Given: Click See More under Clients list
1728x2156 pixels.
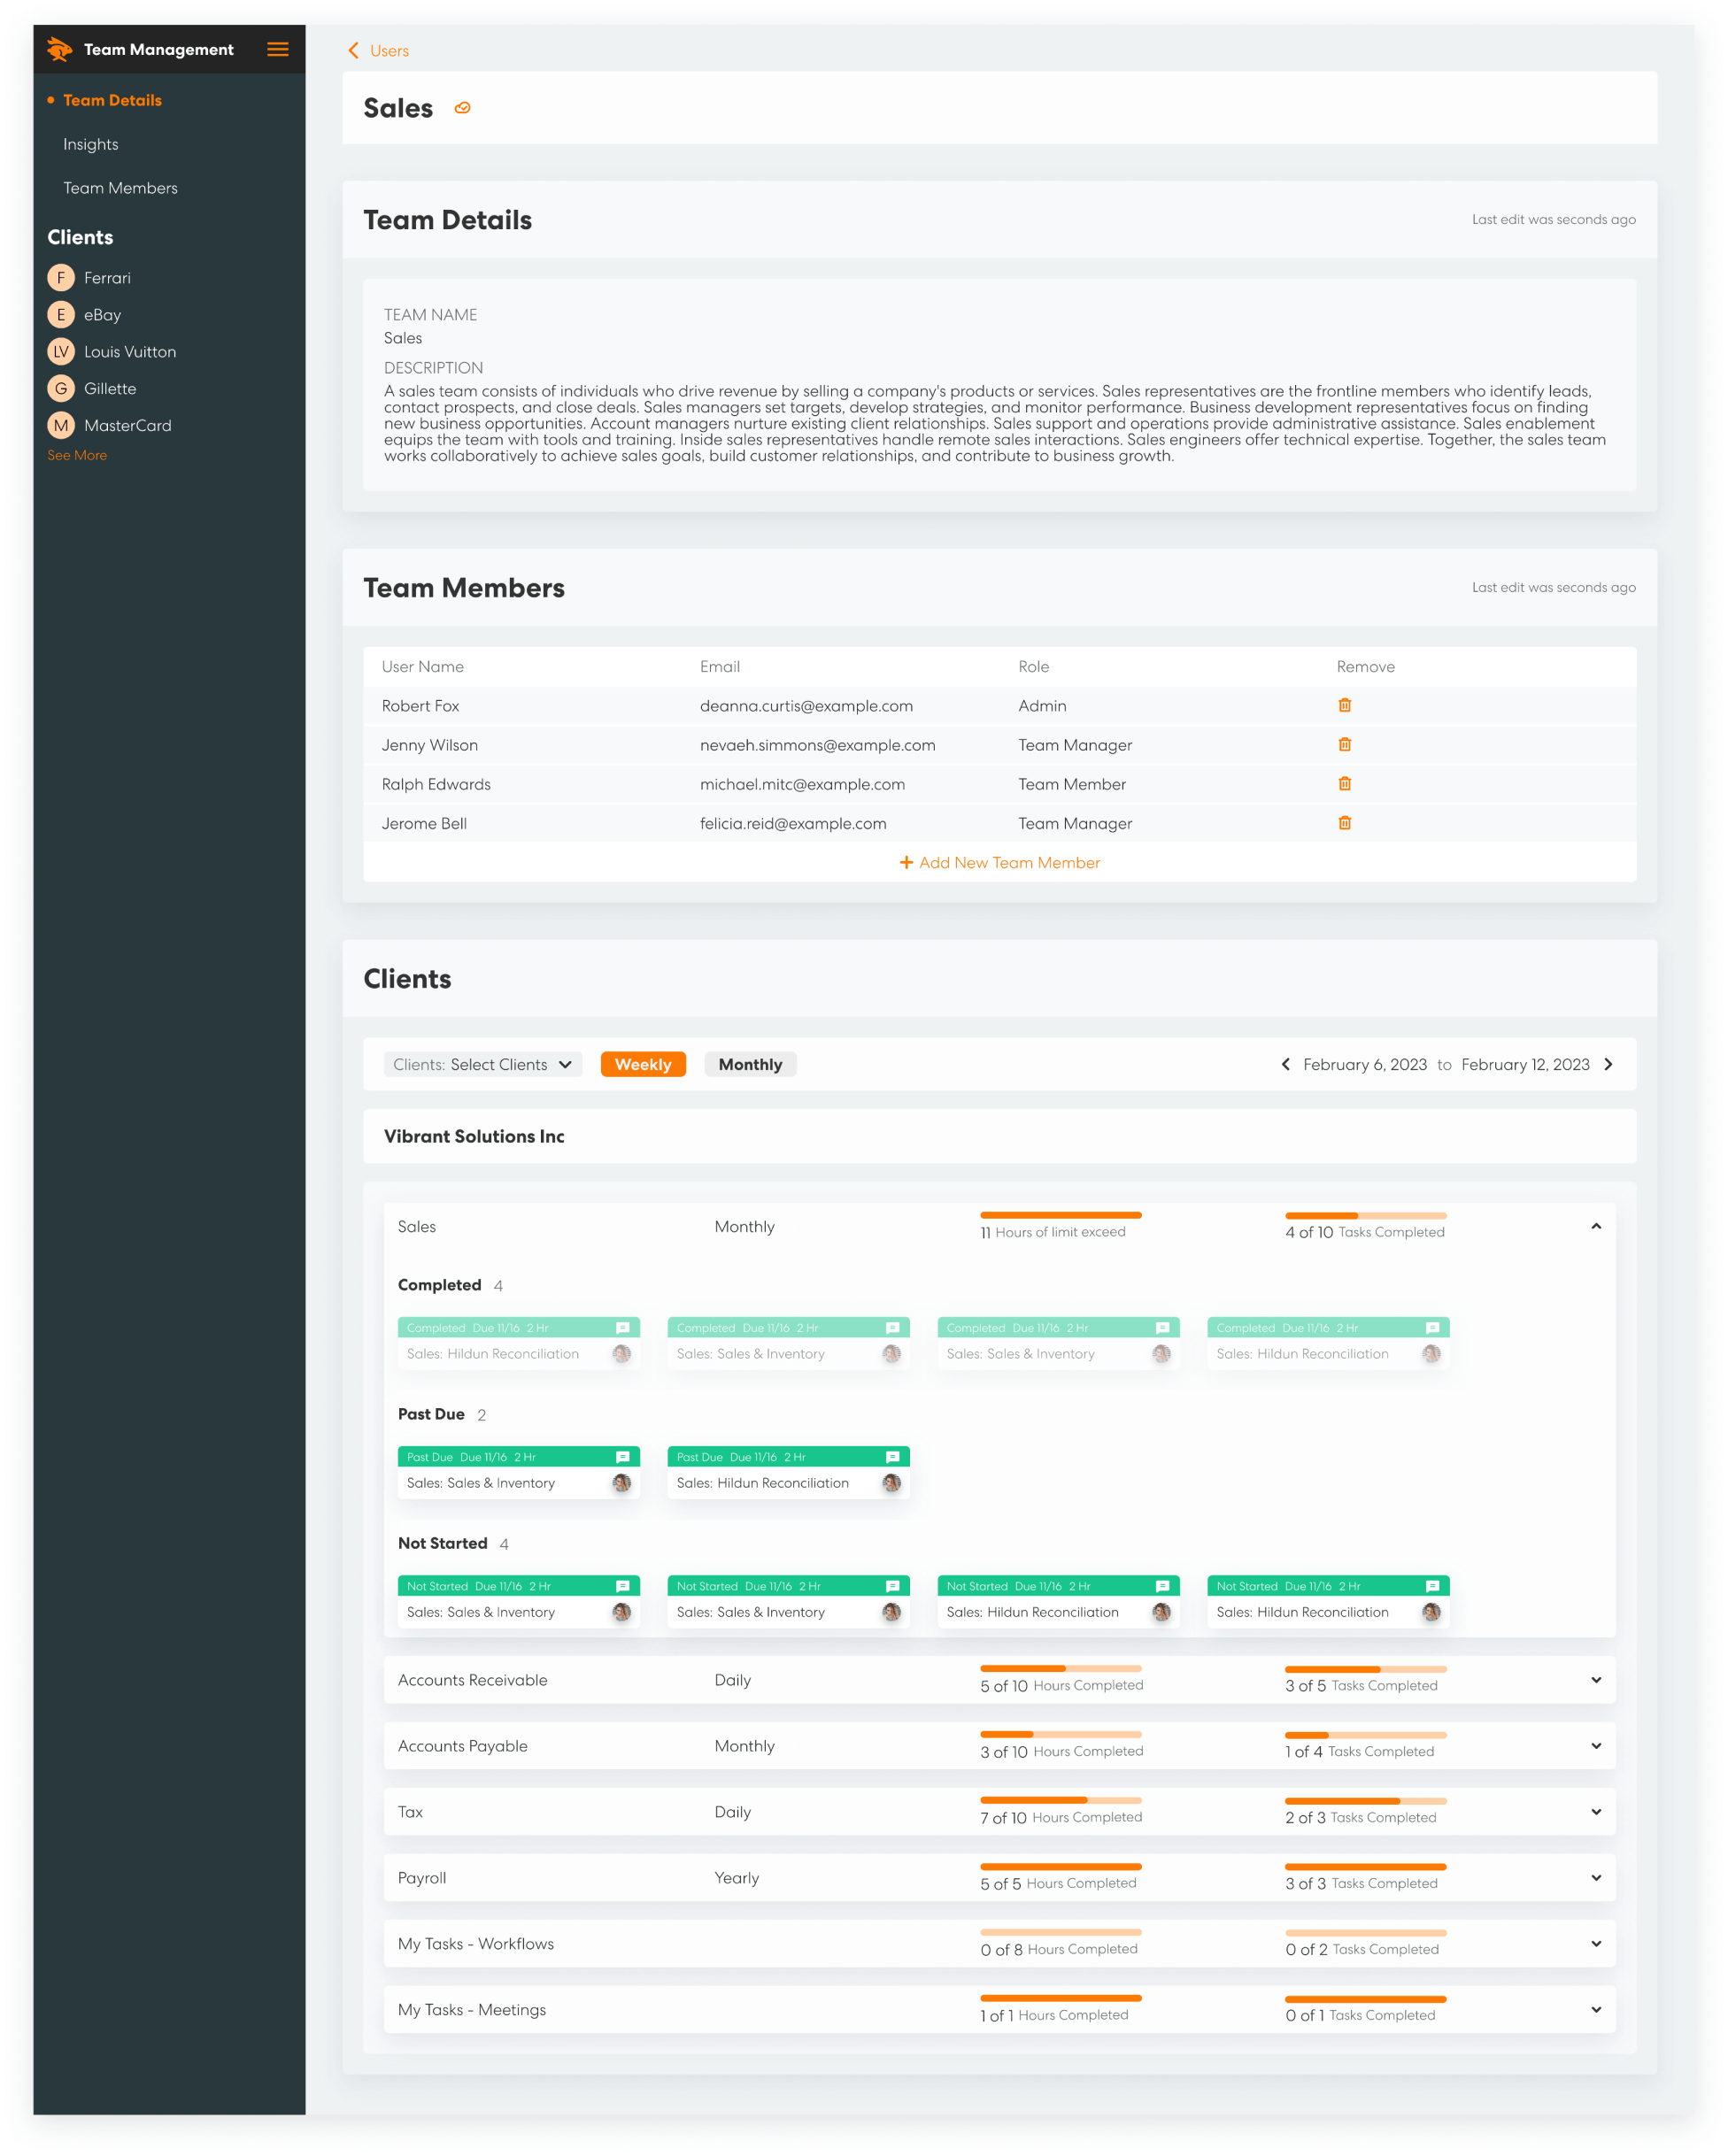Looking at the screenshot, I should pos(77,455).
